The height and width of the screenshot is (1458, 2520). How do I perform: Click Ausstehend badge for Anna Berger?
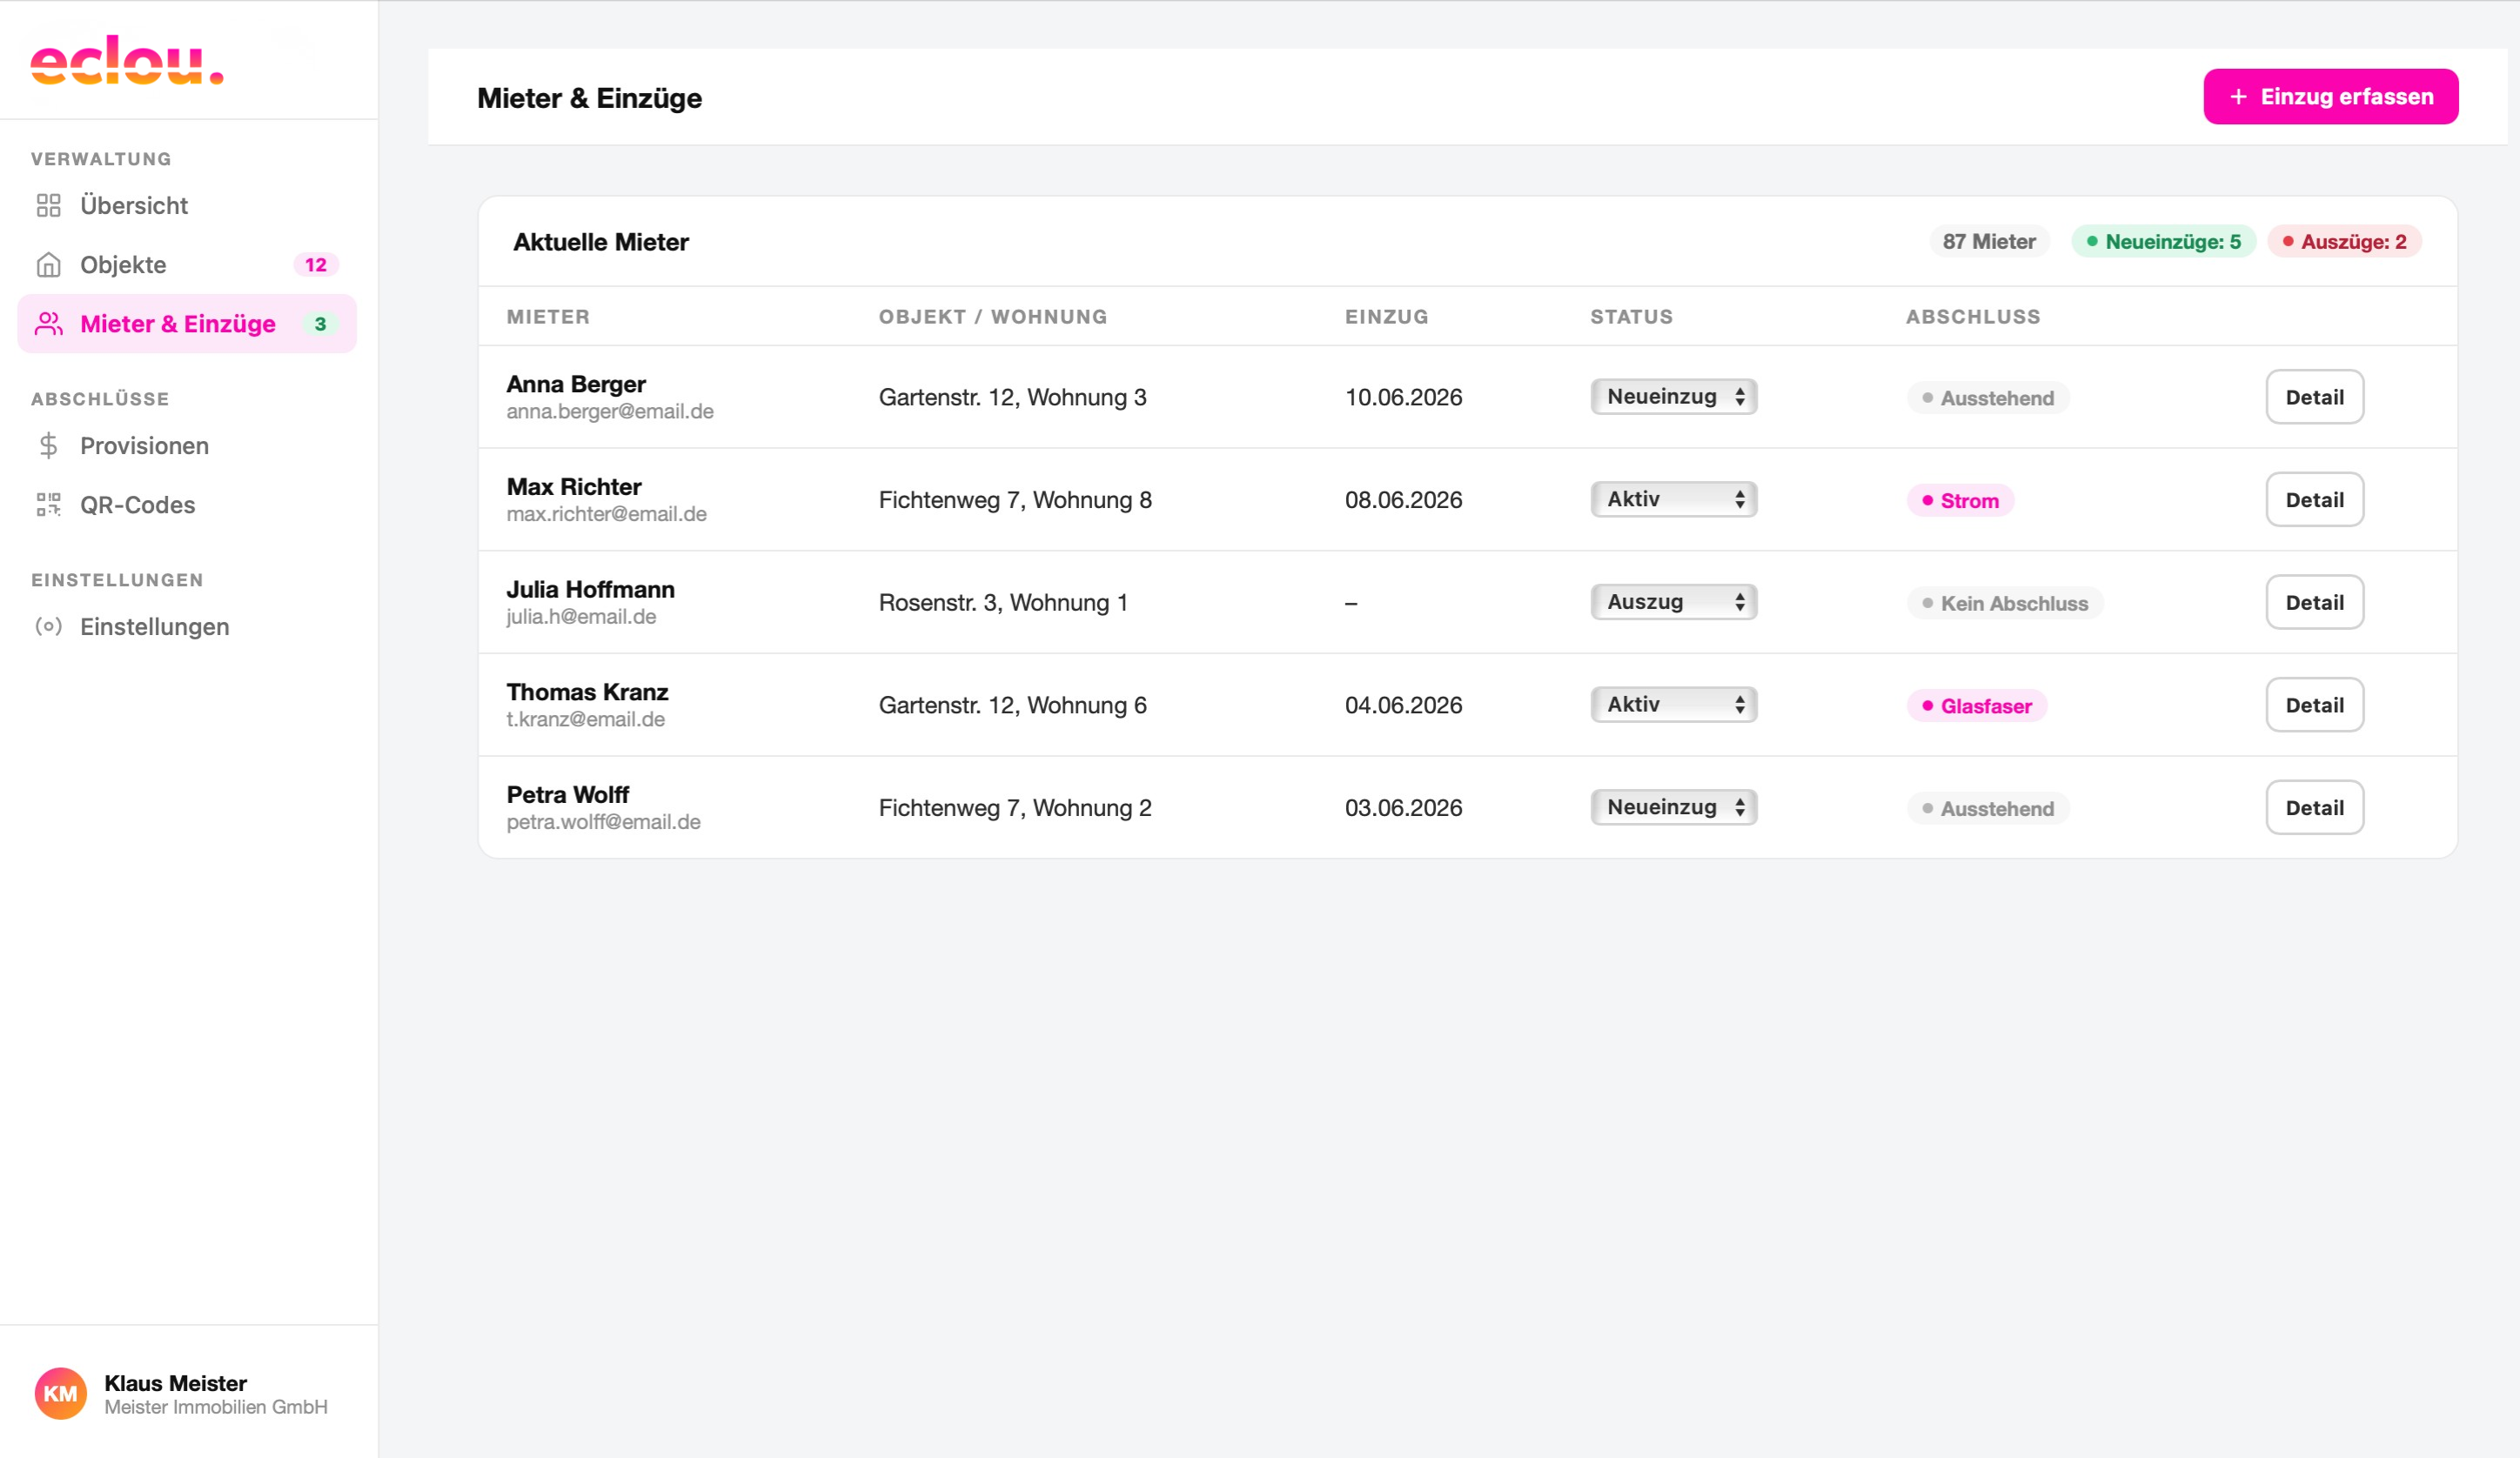click(1988, 398)
